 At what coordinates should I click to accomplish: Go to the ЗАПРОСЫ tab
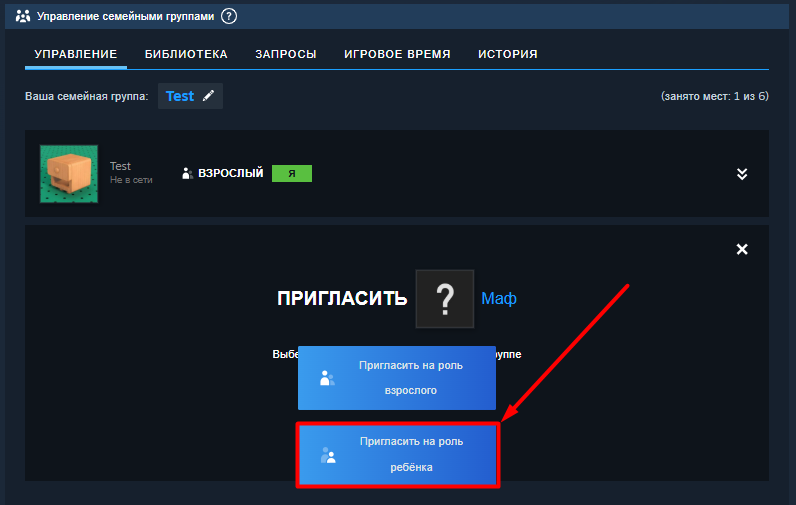(x=286, y=54)
